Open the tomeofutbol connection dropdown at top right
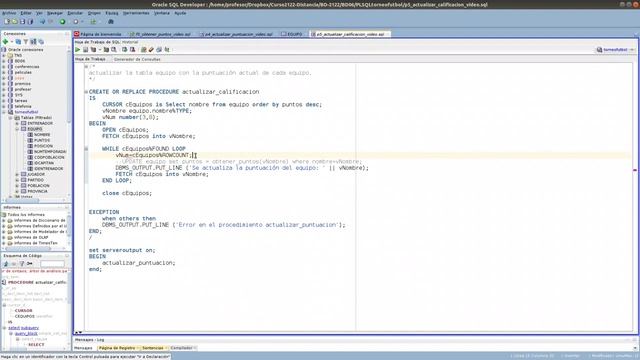 point(632,50)
